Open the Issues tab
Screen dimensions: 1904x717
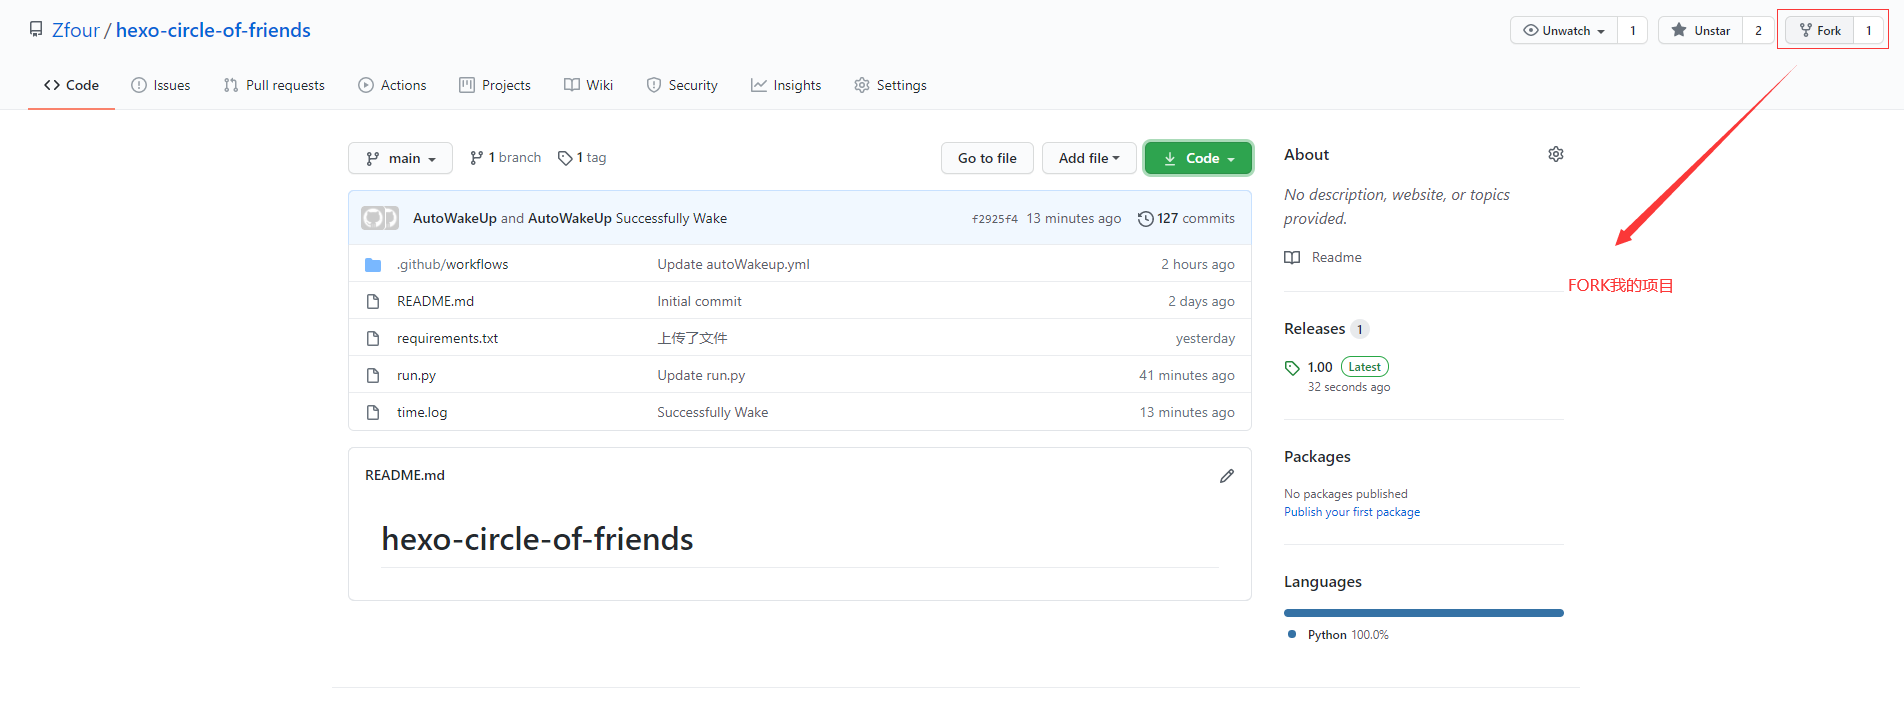coord(161,85)
